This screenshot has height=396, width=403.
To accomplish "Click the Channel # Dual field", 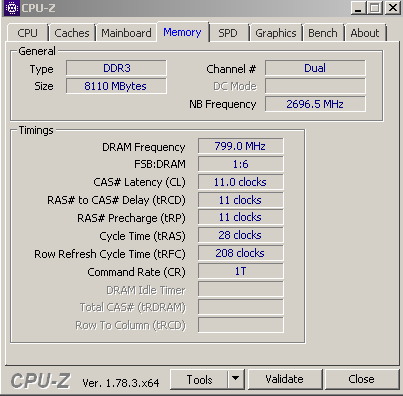I will pyautogui.click(x=315, y=68).
